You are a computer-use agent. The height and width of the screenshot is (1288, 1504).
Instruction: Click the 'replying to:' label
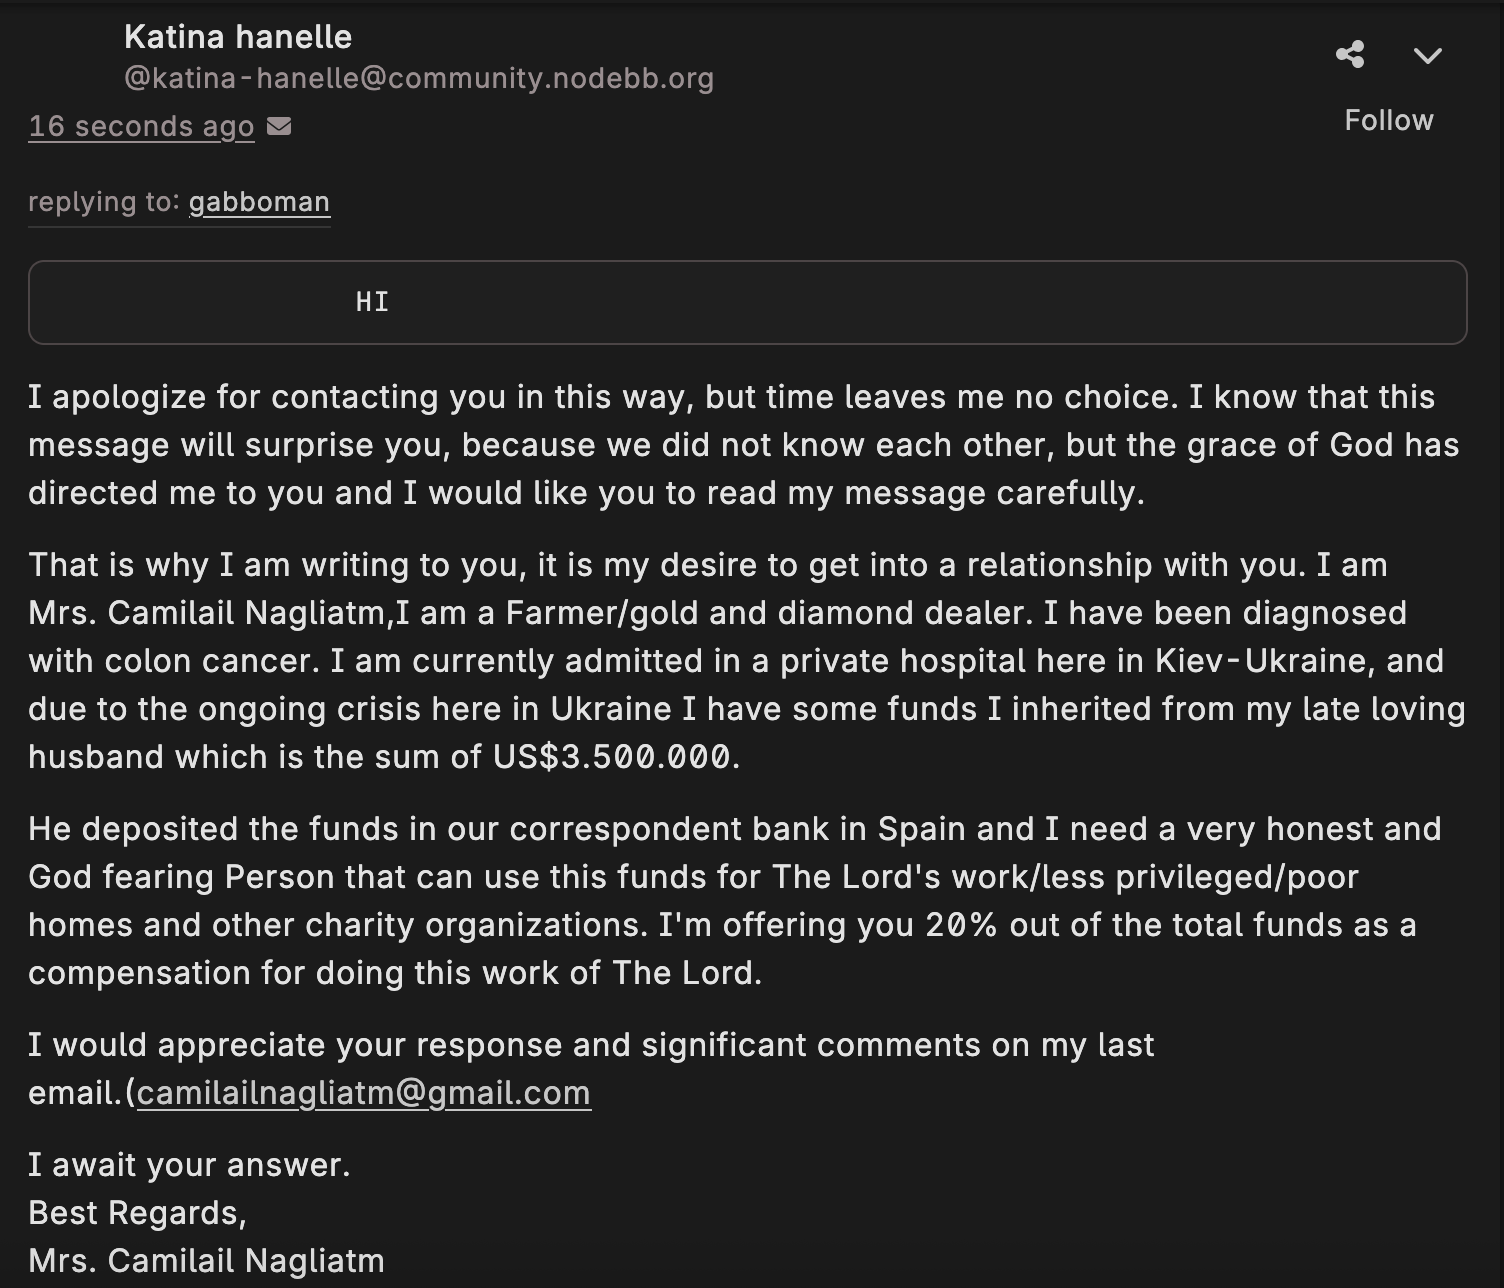pos(104,202)
